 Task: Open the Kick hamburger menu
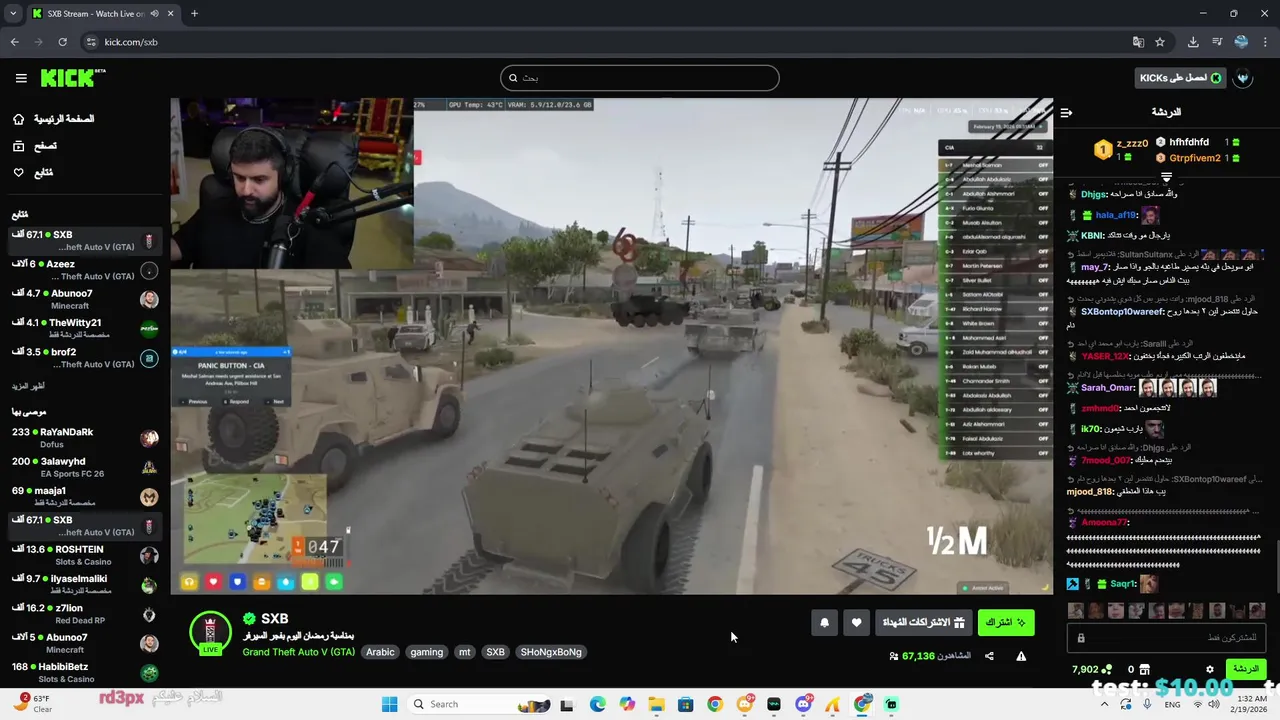point(21,78)
